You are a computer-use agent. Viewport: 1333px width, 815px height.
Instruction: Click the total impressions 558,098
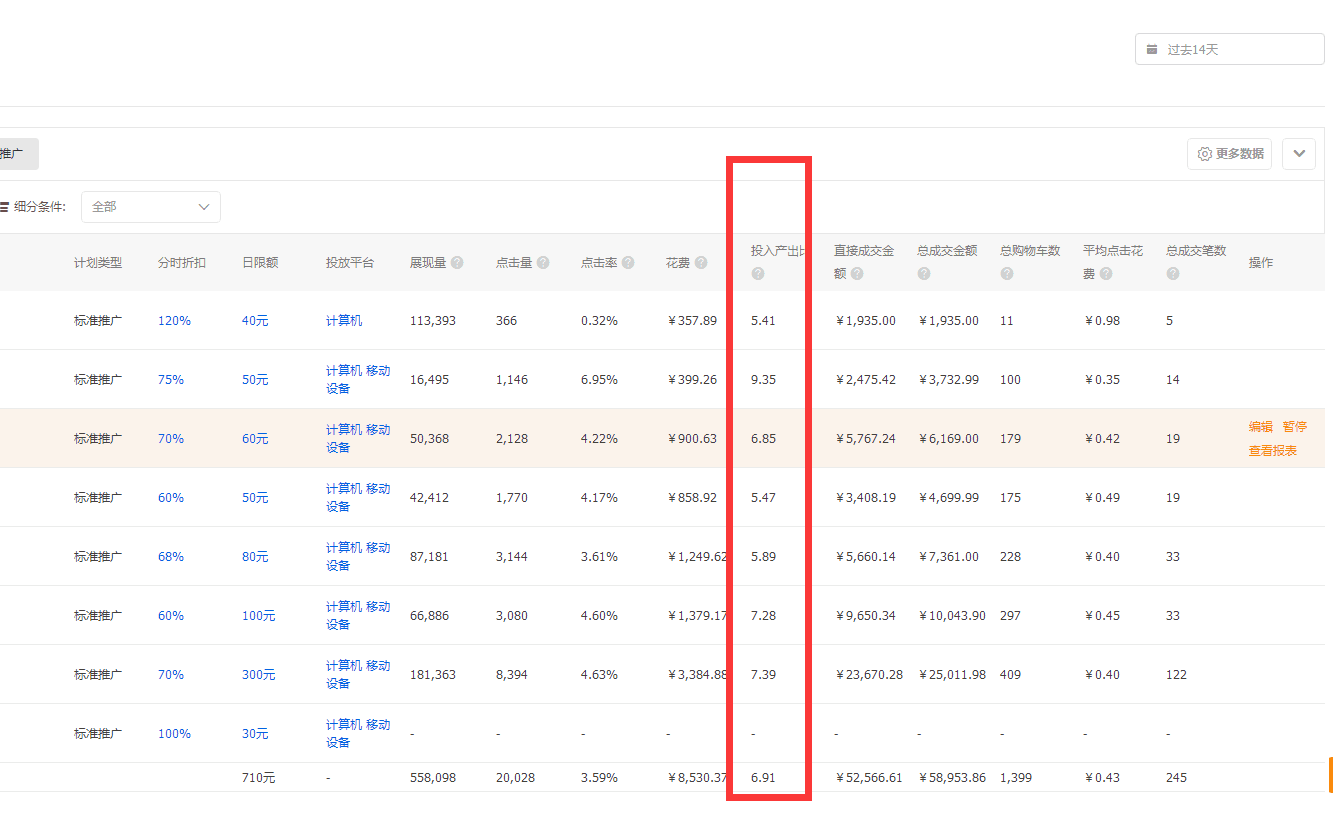coord(433,778)
